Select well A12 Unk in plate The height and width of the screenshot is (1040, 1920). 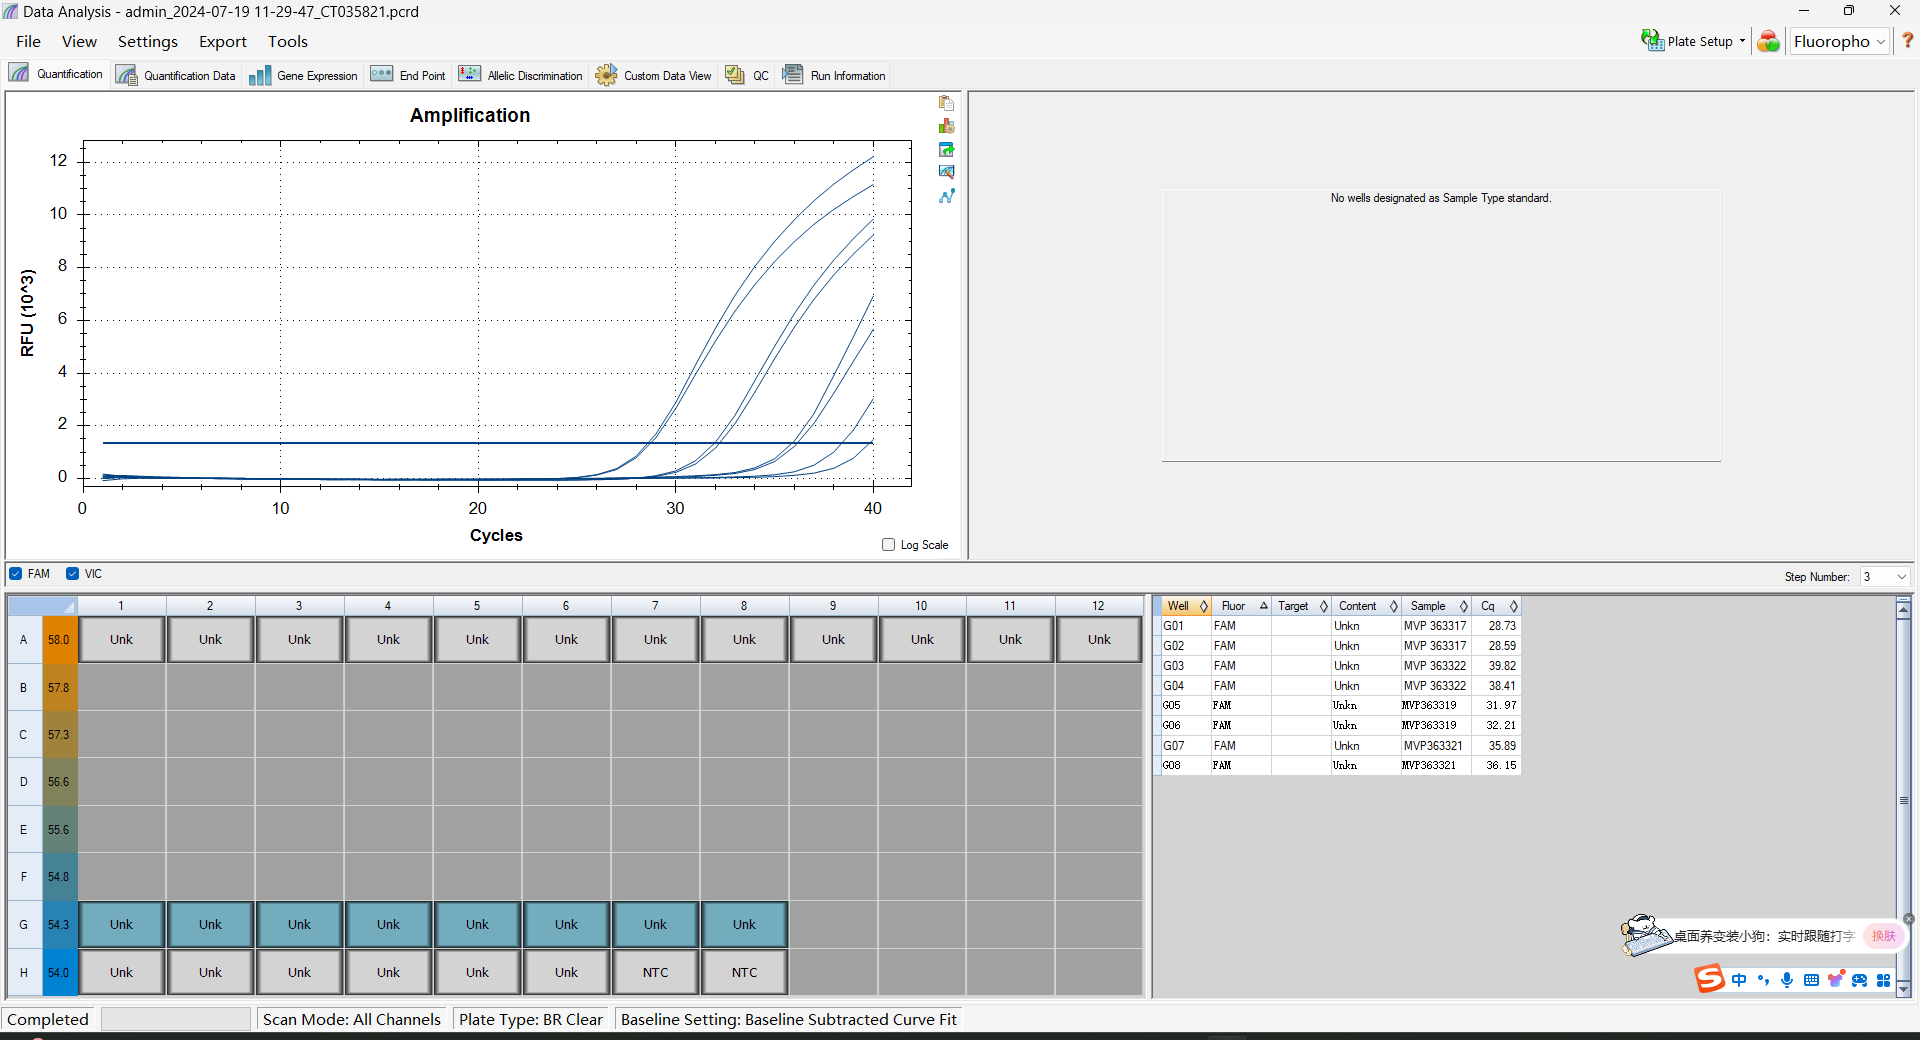1099,640
